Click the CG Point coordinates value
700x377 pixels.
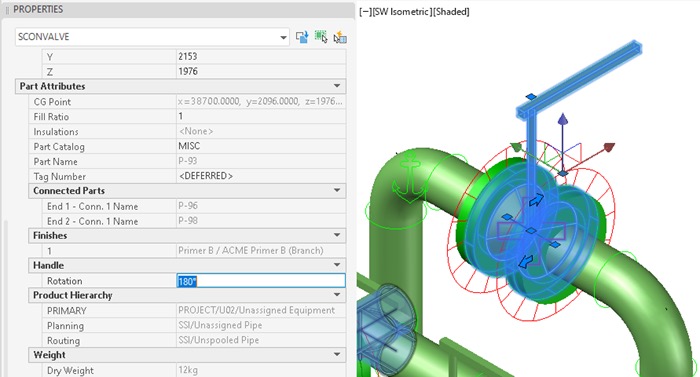(x=260, y=101)
